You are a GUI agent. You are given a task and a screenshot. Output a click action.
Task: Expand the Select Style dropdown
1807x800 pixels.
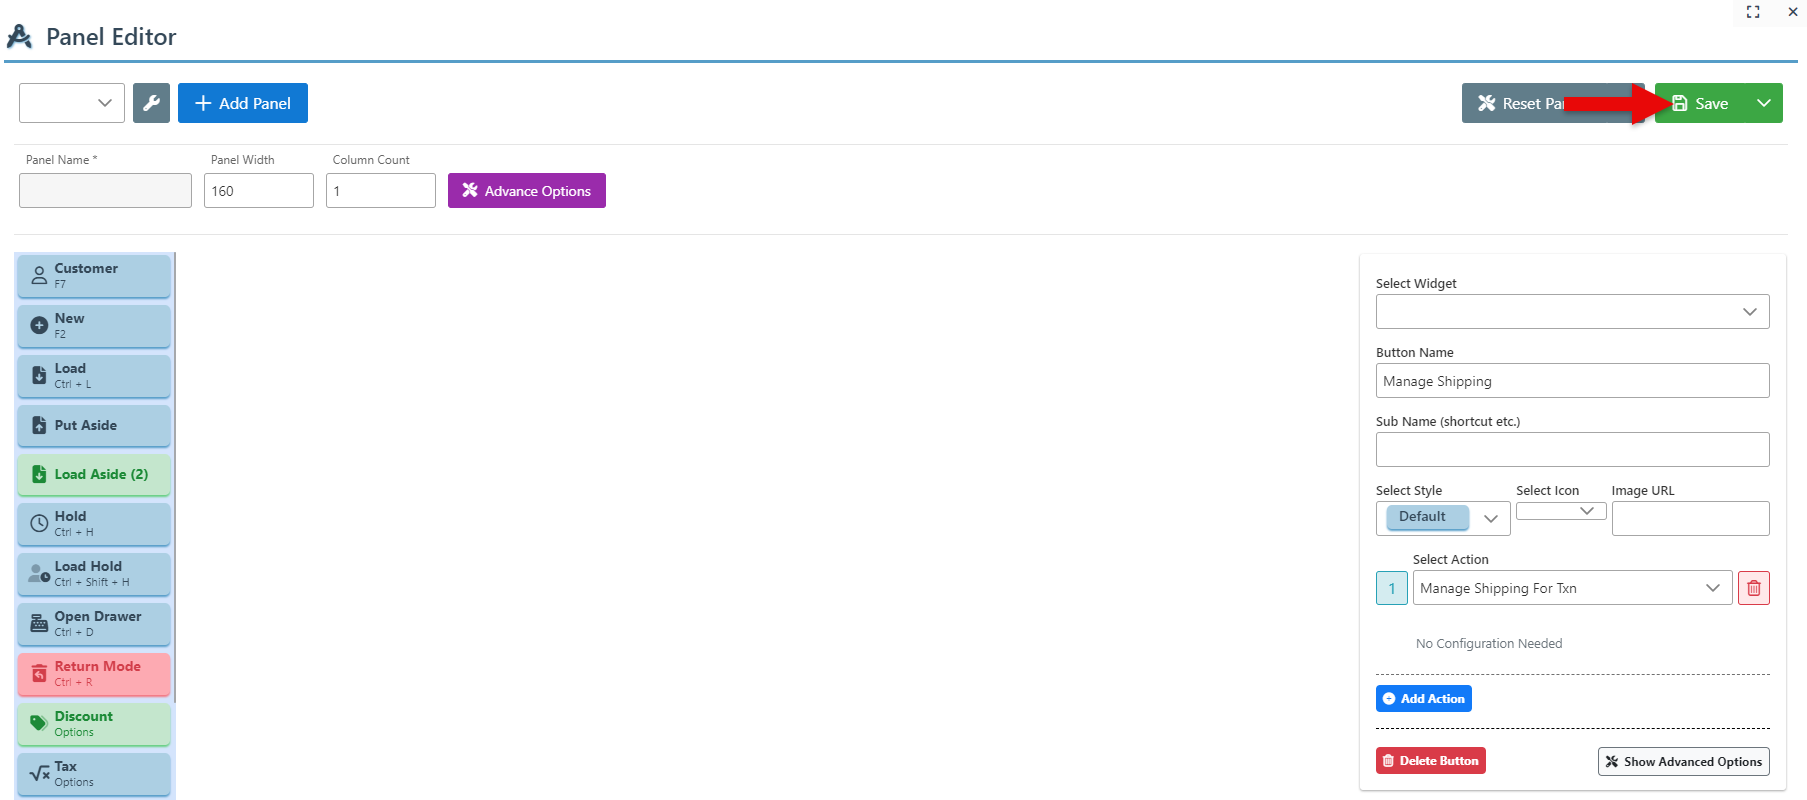1442,517
